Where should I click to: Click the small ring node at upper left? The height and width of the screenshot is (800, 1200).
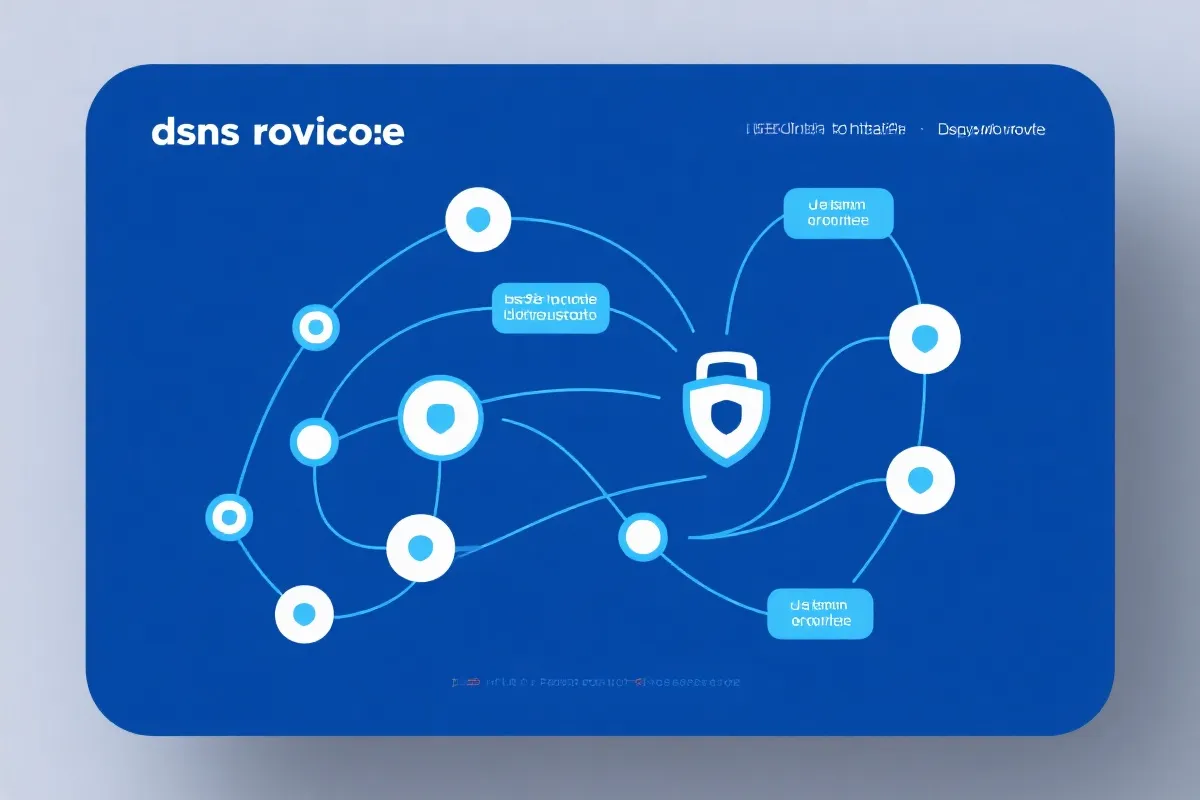tap(316, 327)
